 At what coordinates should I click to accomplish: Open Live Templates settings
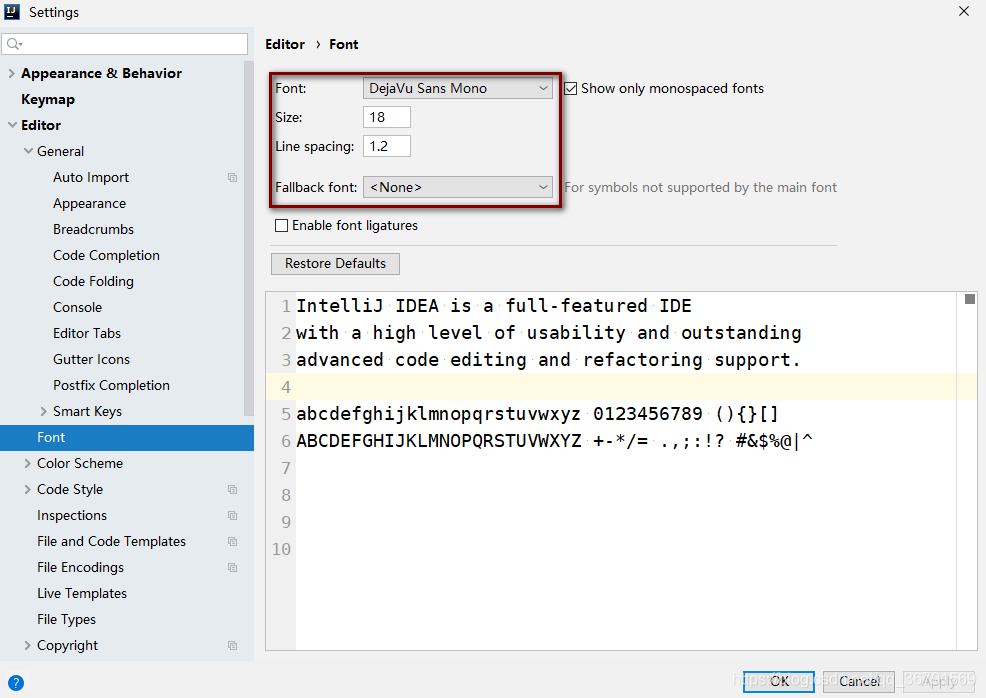[x=82, y=594]
